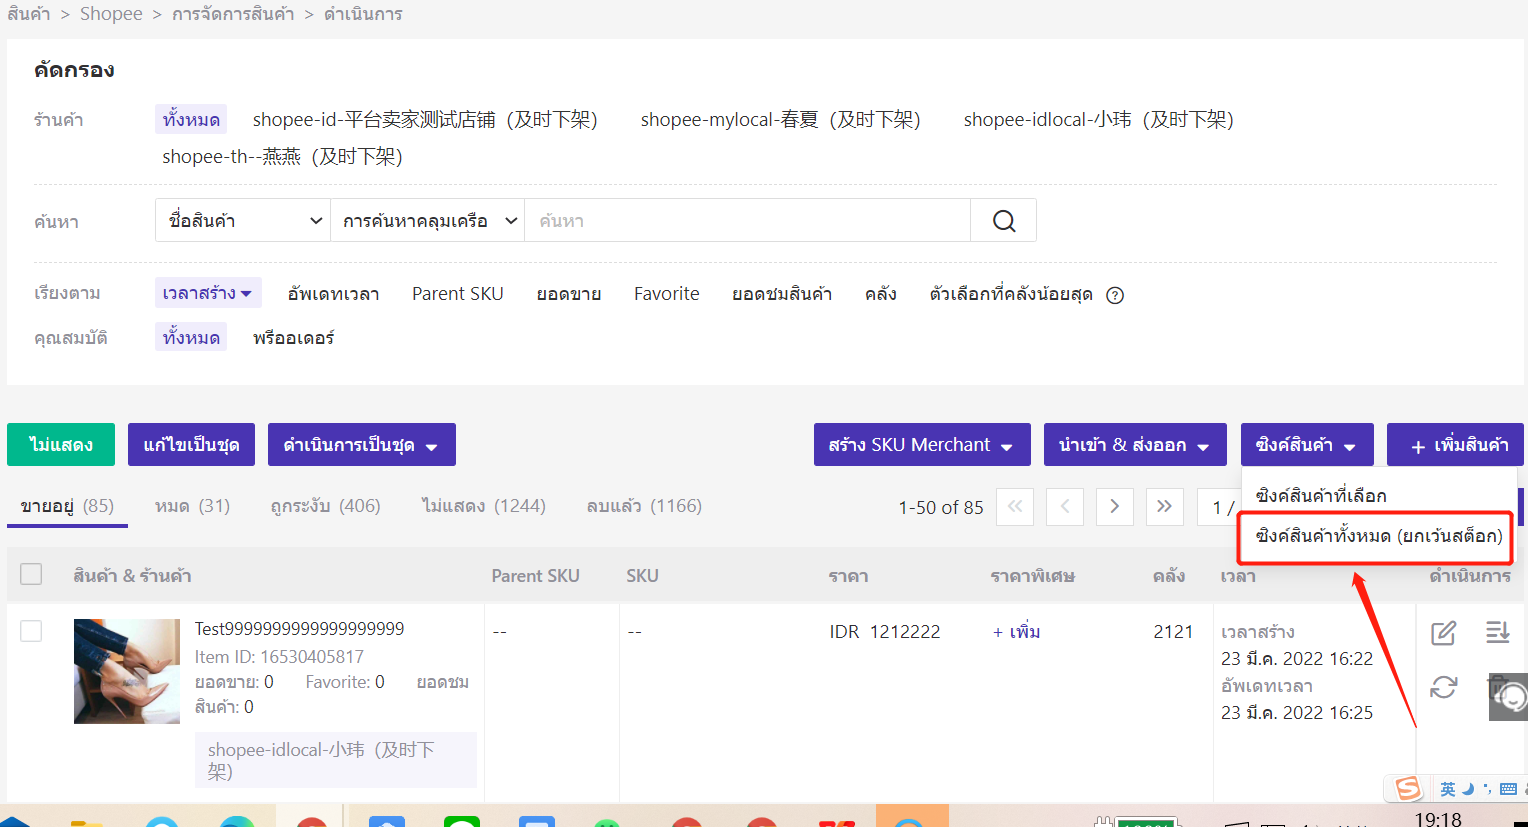Select ซิงค์สินค้าทั้งหมด (ยกเว้นสต็อก) menu item
Viewport: 1528px width, 827px height.
pyautogui.click(x=1378, y=536)
